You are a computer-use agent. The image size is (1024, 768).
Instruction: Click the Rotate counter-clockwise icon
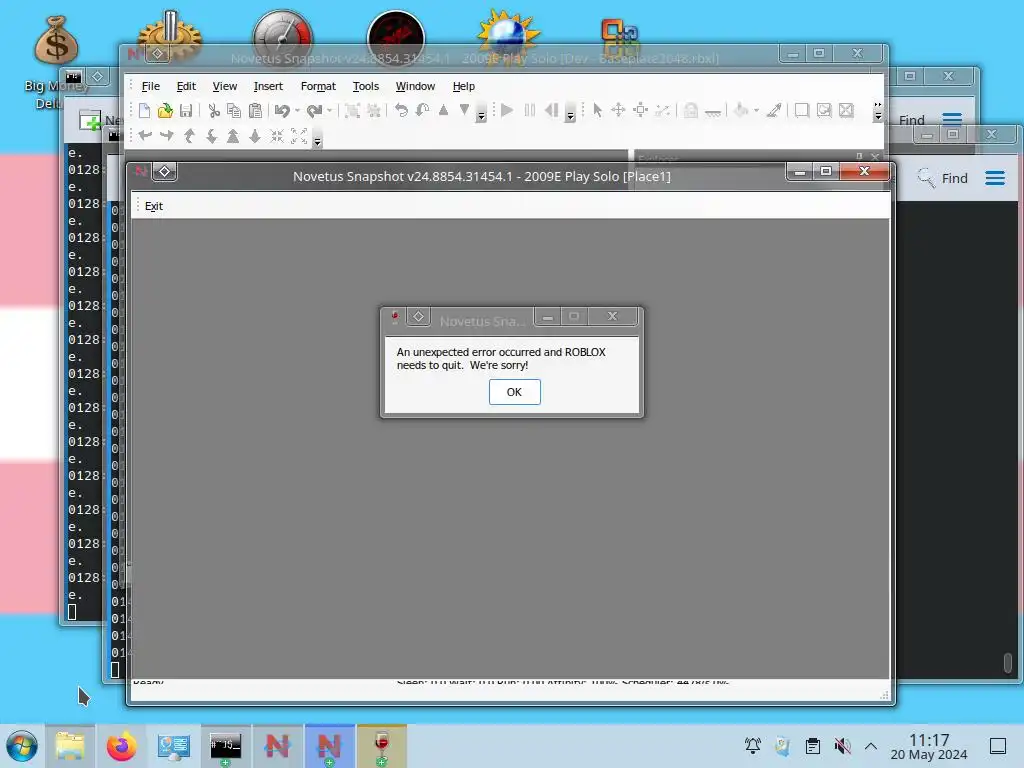(x=401, y=110)
